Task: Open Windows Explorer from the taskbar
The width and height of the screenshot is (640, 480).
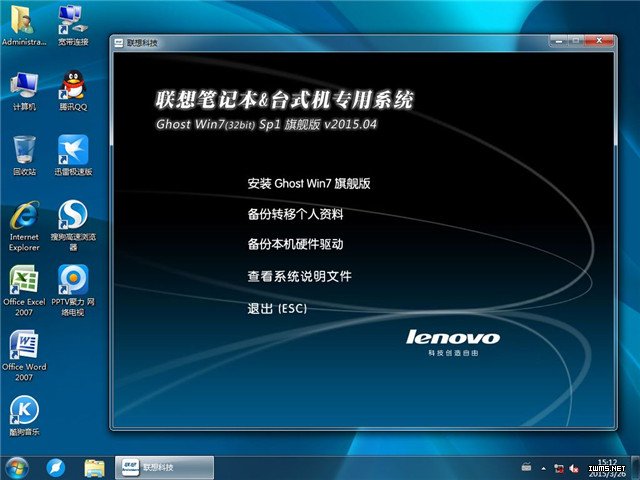Action: click(x=94, y=468)
